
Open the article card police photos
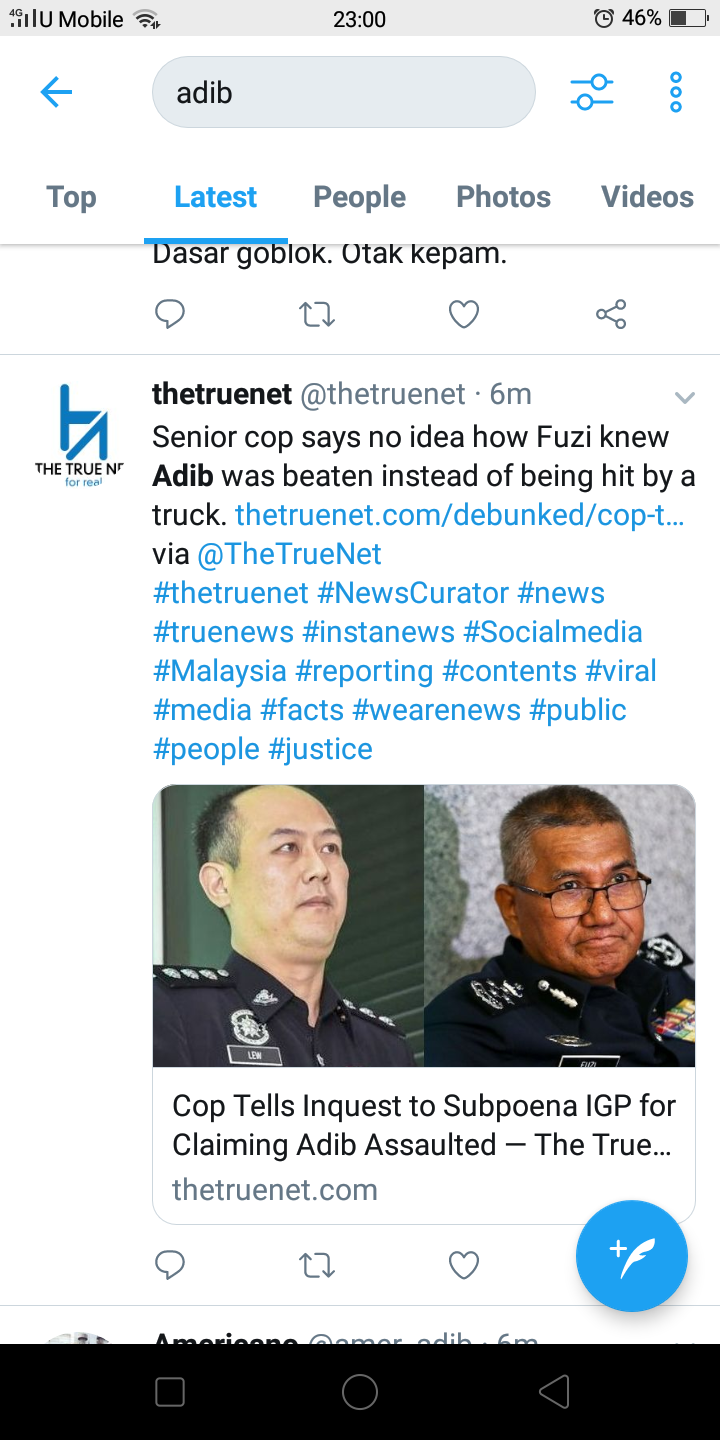click(424, 926)
